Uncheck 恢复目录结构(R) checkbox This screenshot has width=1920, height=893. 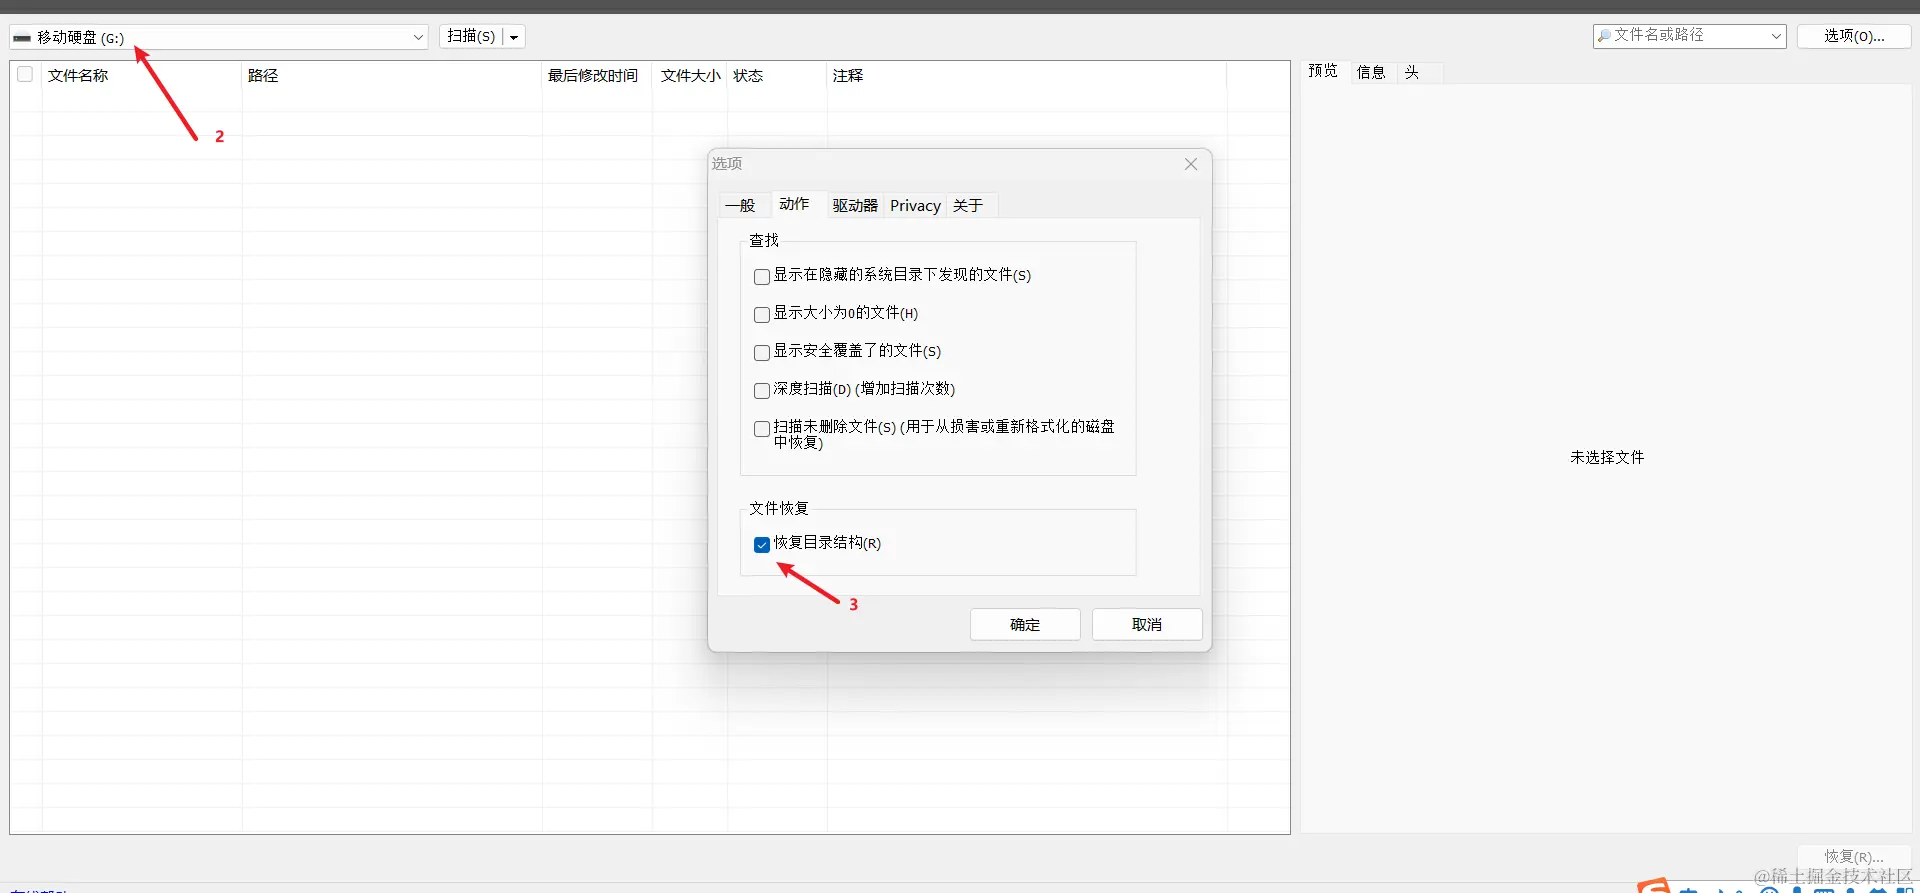pos(762,544)
